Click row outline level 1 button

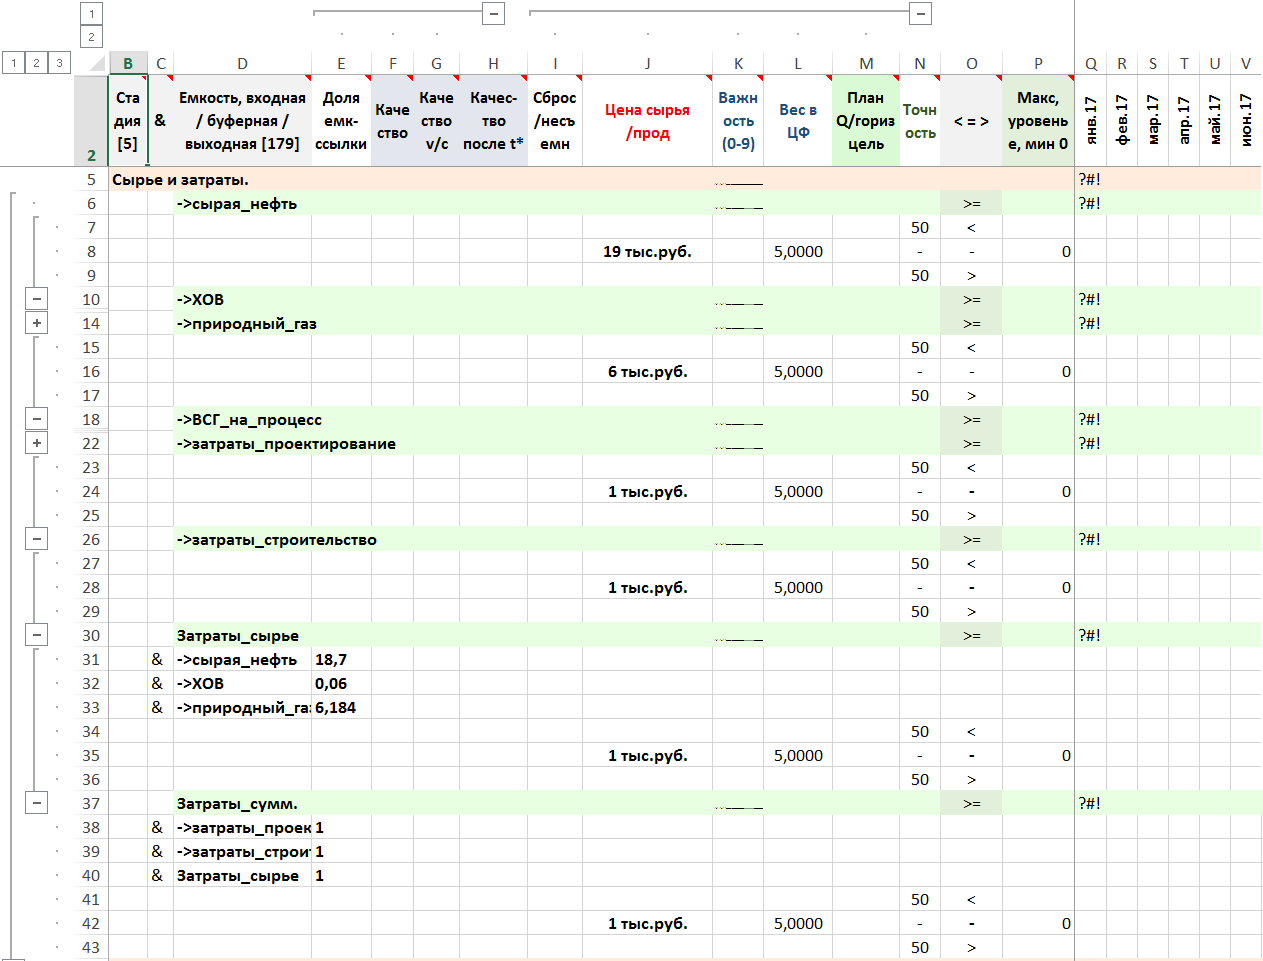pyautogui.click(x=14, y=63)
